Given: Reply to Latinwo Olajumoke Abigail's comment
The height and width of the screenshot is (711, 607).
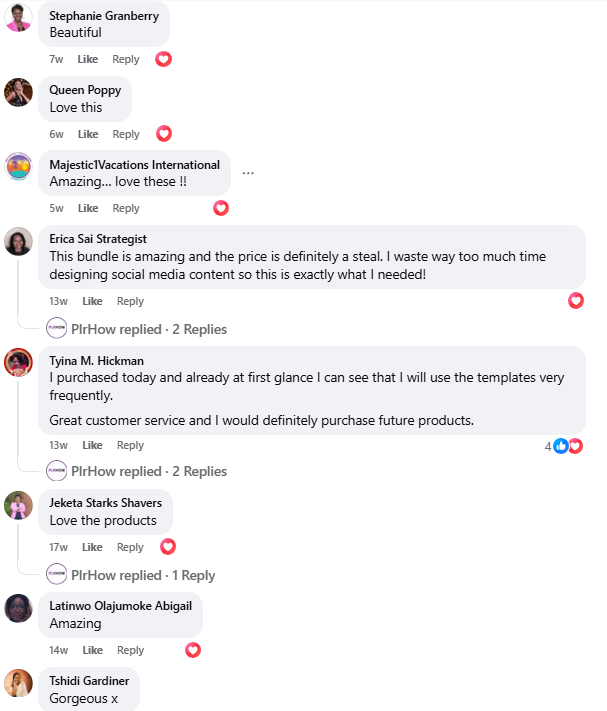Looking at the screenshot, I should 130,651.
